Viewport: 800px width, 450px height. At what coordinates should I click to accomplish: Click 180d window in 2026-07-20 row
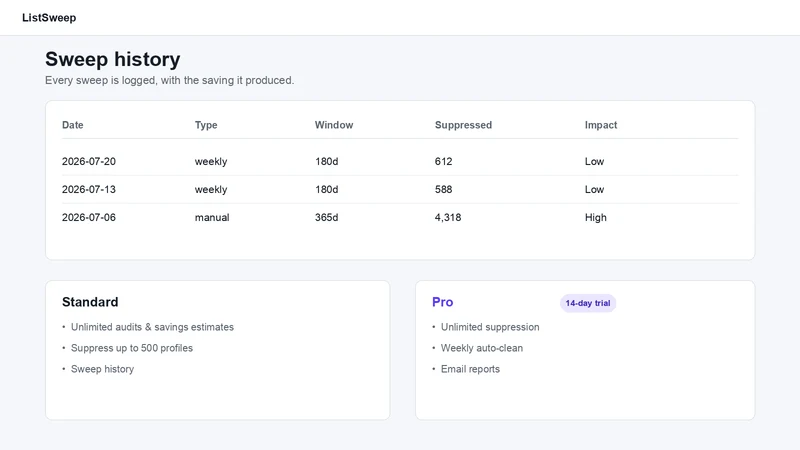click(x=327, y=161)
